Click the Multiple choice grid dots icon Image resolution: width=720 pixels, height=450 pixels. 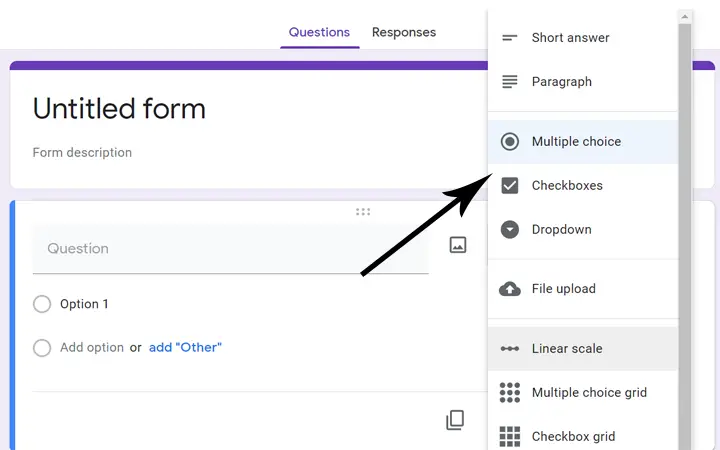510,393
